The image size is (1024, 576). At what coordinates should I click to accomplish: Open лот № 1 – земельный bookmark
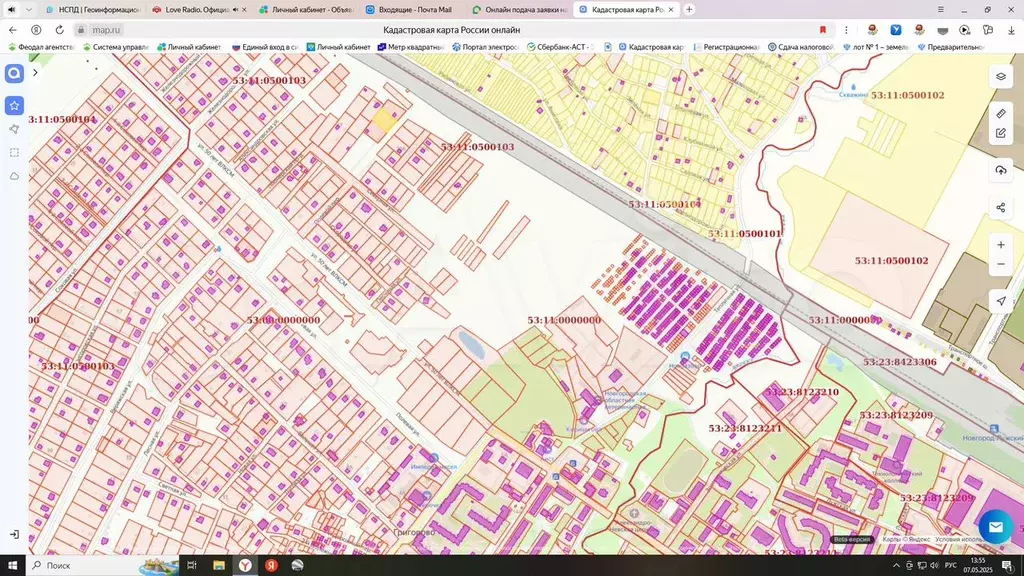[876, 47]
